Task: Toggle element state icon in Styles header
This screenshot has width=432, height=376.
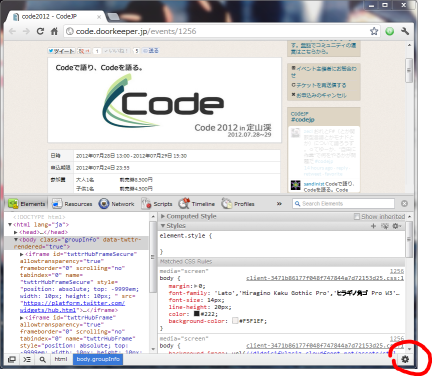Action: coord(385,226)
